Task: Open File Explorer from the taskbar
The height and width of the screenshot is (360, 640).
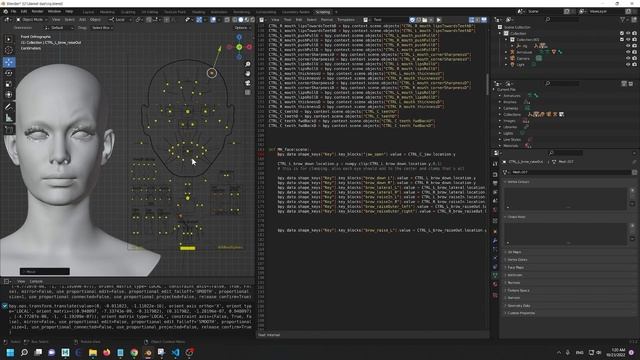Action: point(93,352)
